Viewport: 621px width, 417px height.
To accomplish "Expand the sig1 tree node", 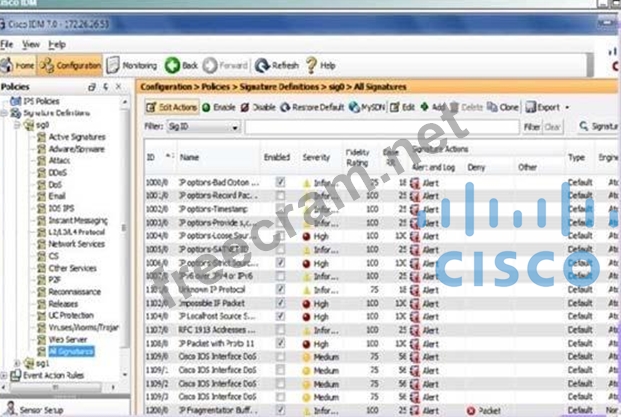I will pyautogui.click(x=17, y=364).
